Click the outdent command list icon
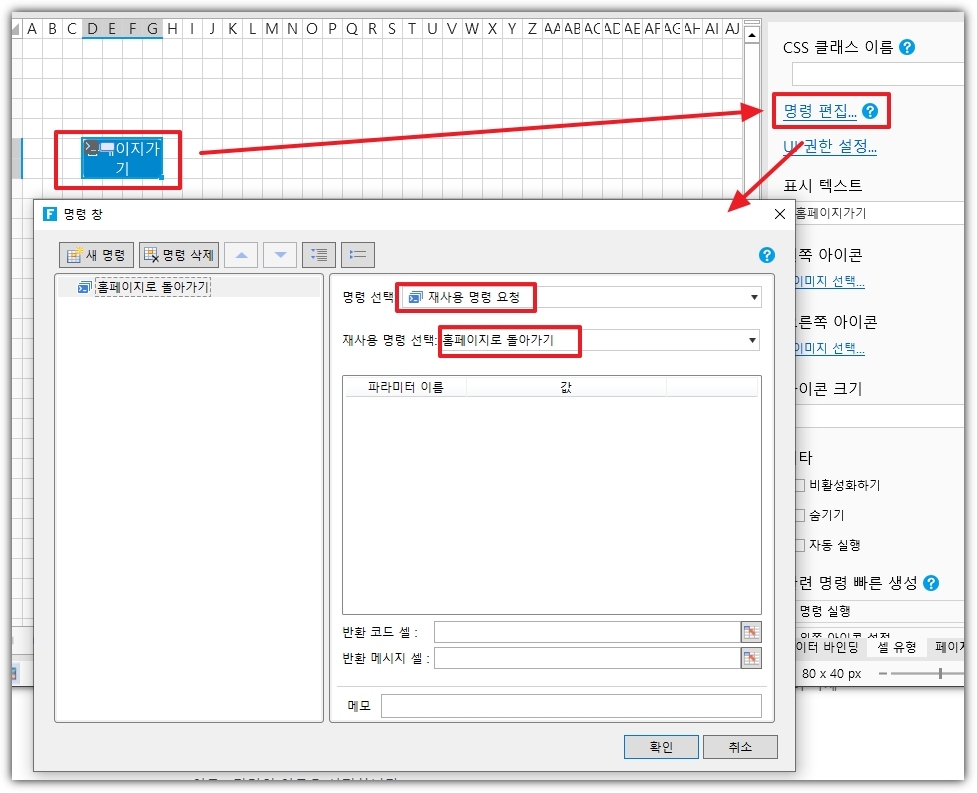 tap(358, 255)
